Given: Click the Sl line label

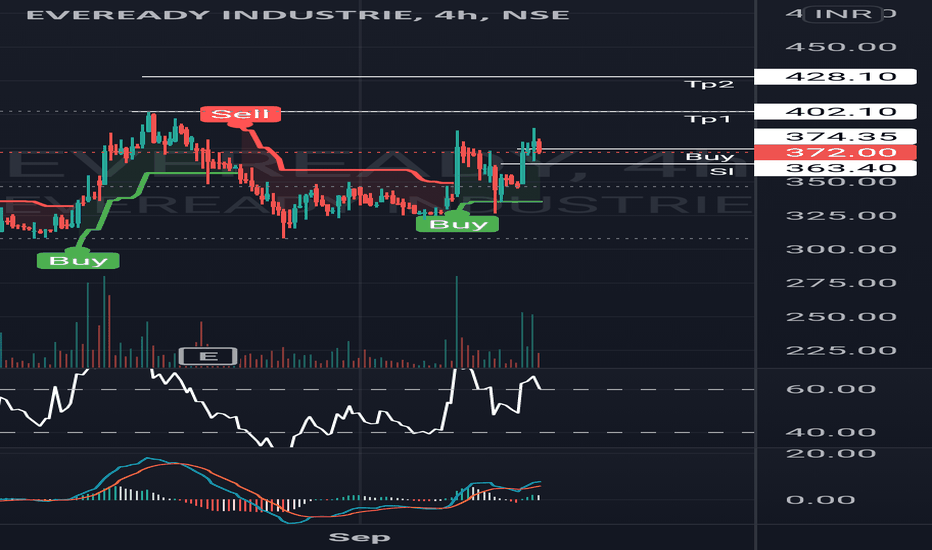Looking at the screenshot, I should click(722, 172).
